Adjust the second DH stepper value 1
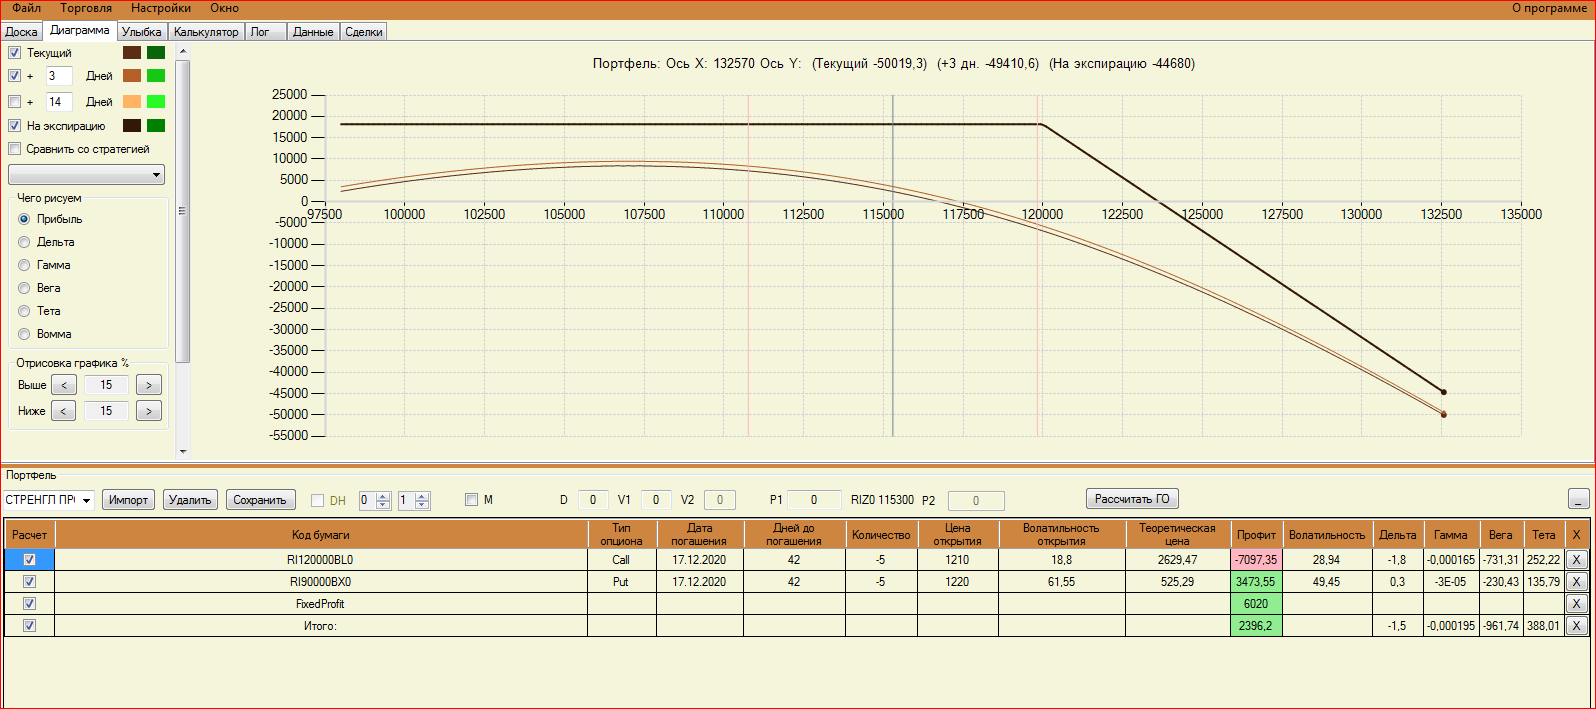 point(413,500)
